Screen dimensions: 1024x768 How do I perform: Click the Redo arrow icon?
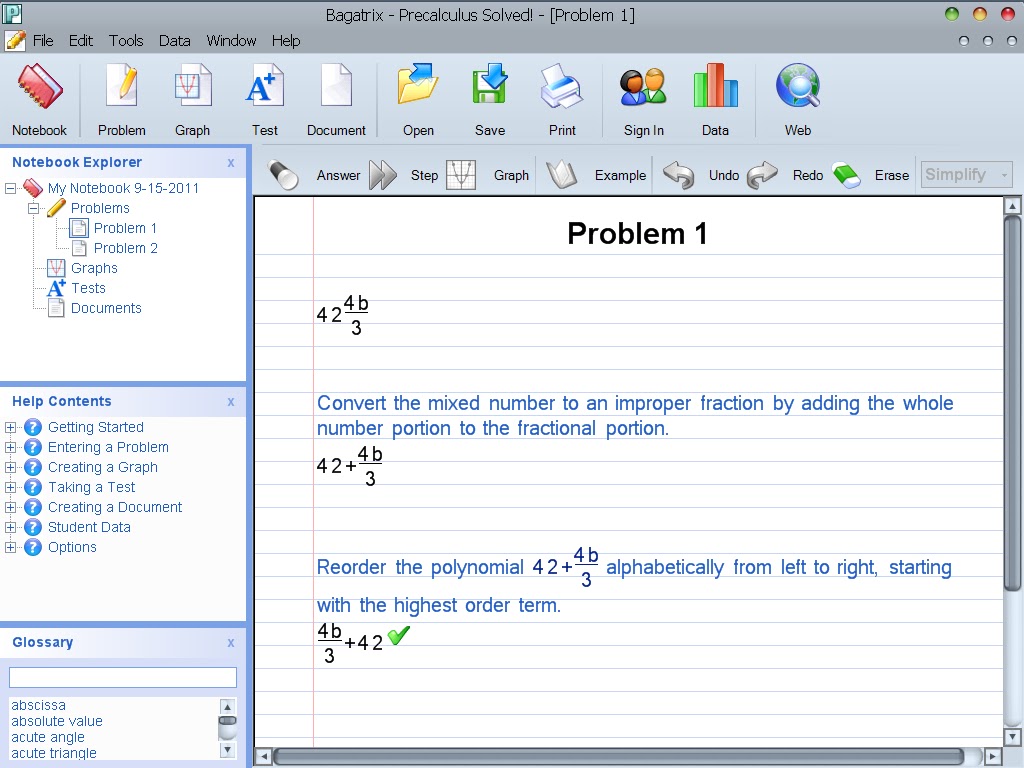tap(762, 175)
